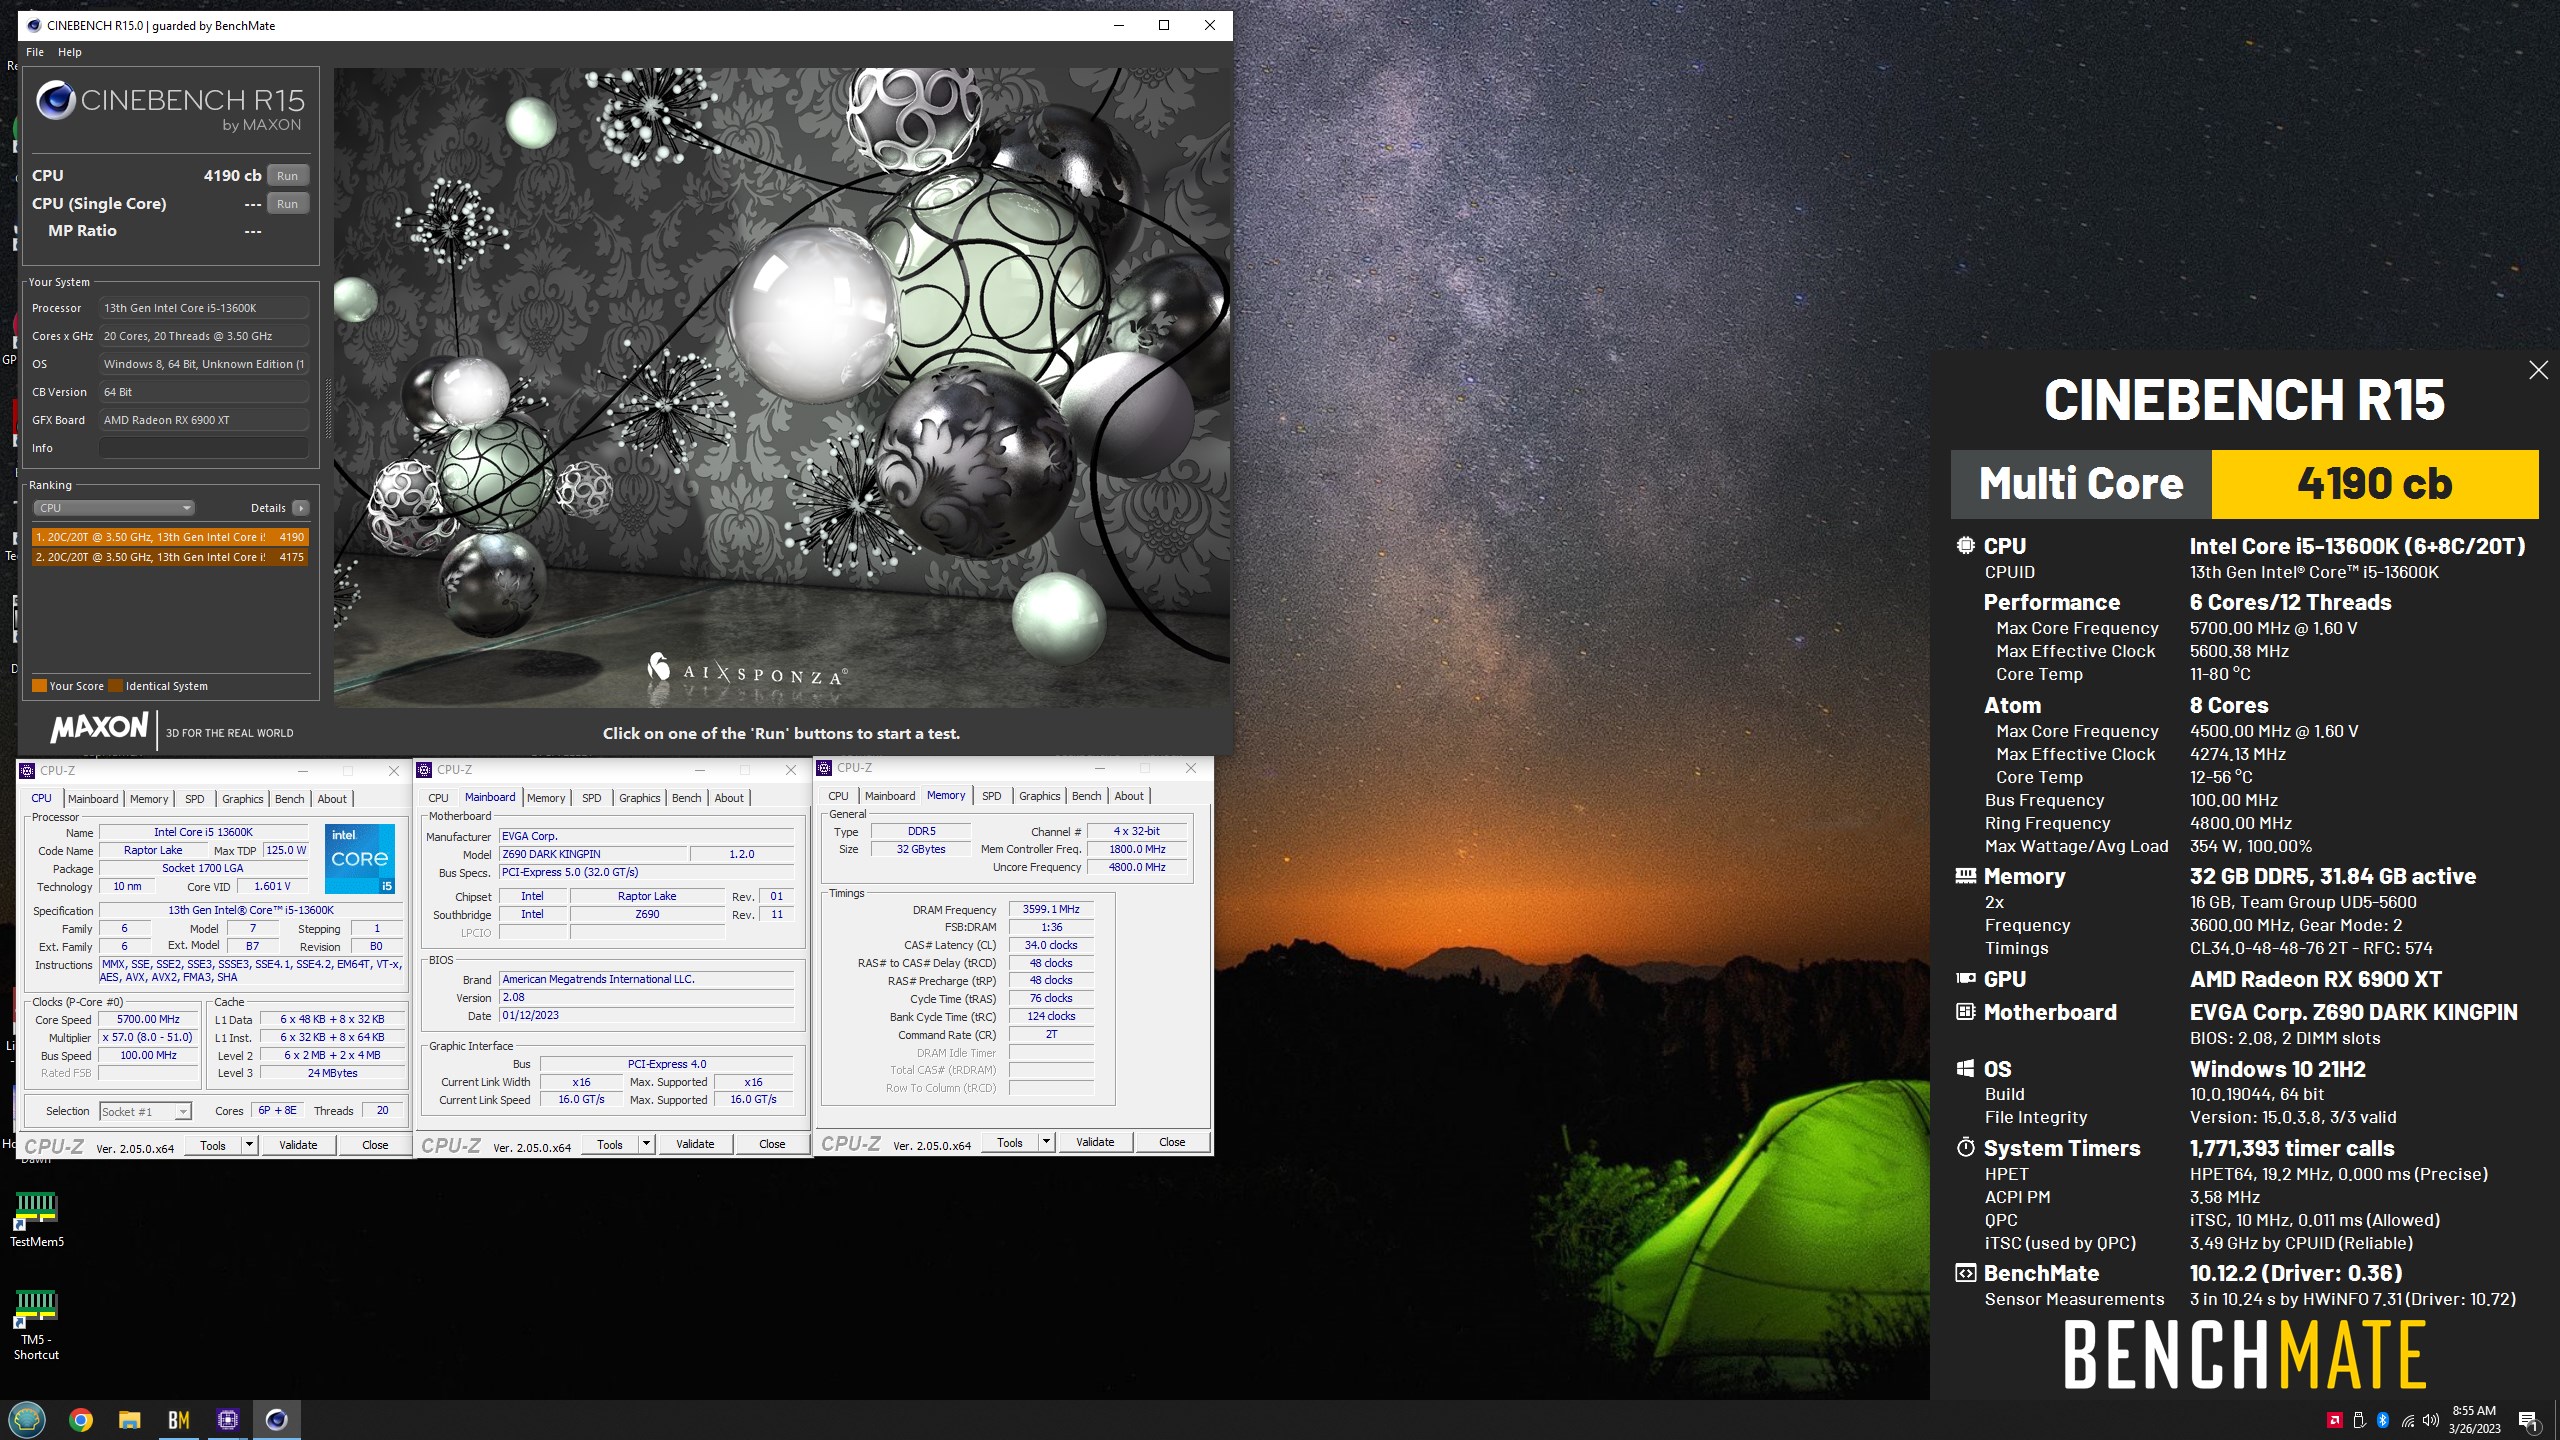Open the TM5 - Shortcut desktop icon
The width and height of the screenshot is (2560, 1440).
(x=37, y=1325)
